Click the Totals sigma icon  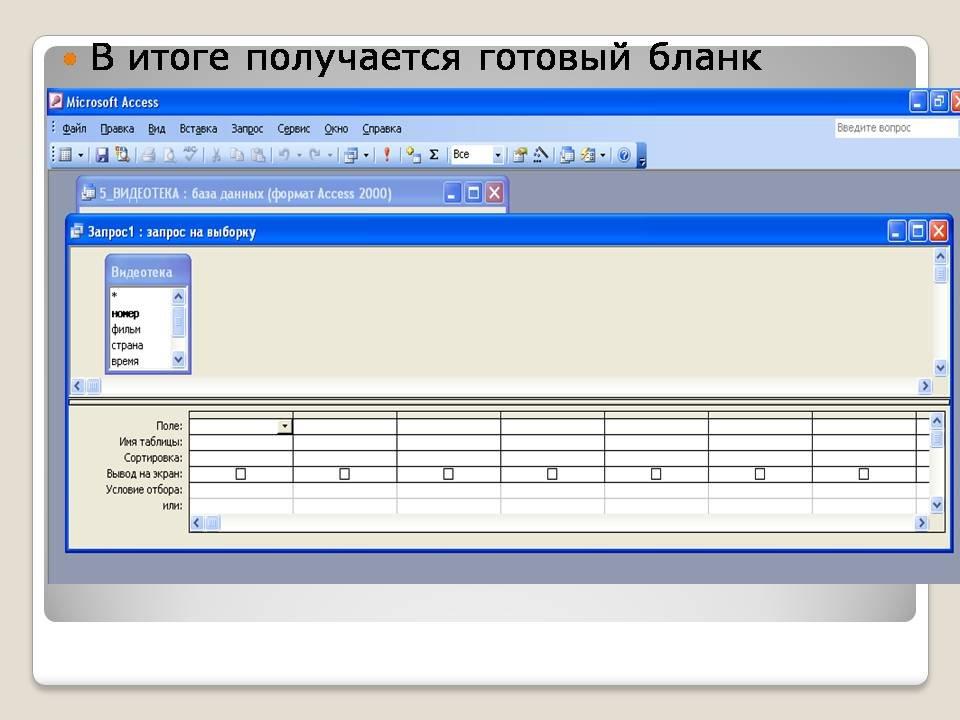(434, 155)
